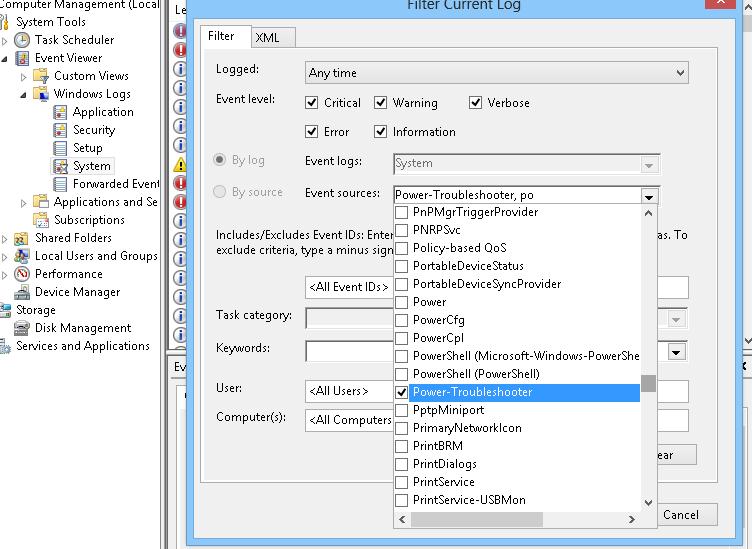Check the PowerCpl source
This screenshot has height=549, width=752.
tap(401, 338)
